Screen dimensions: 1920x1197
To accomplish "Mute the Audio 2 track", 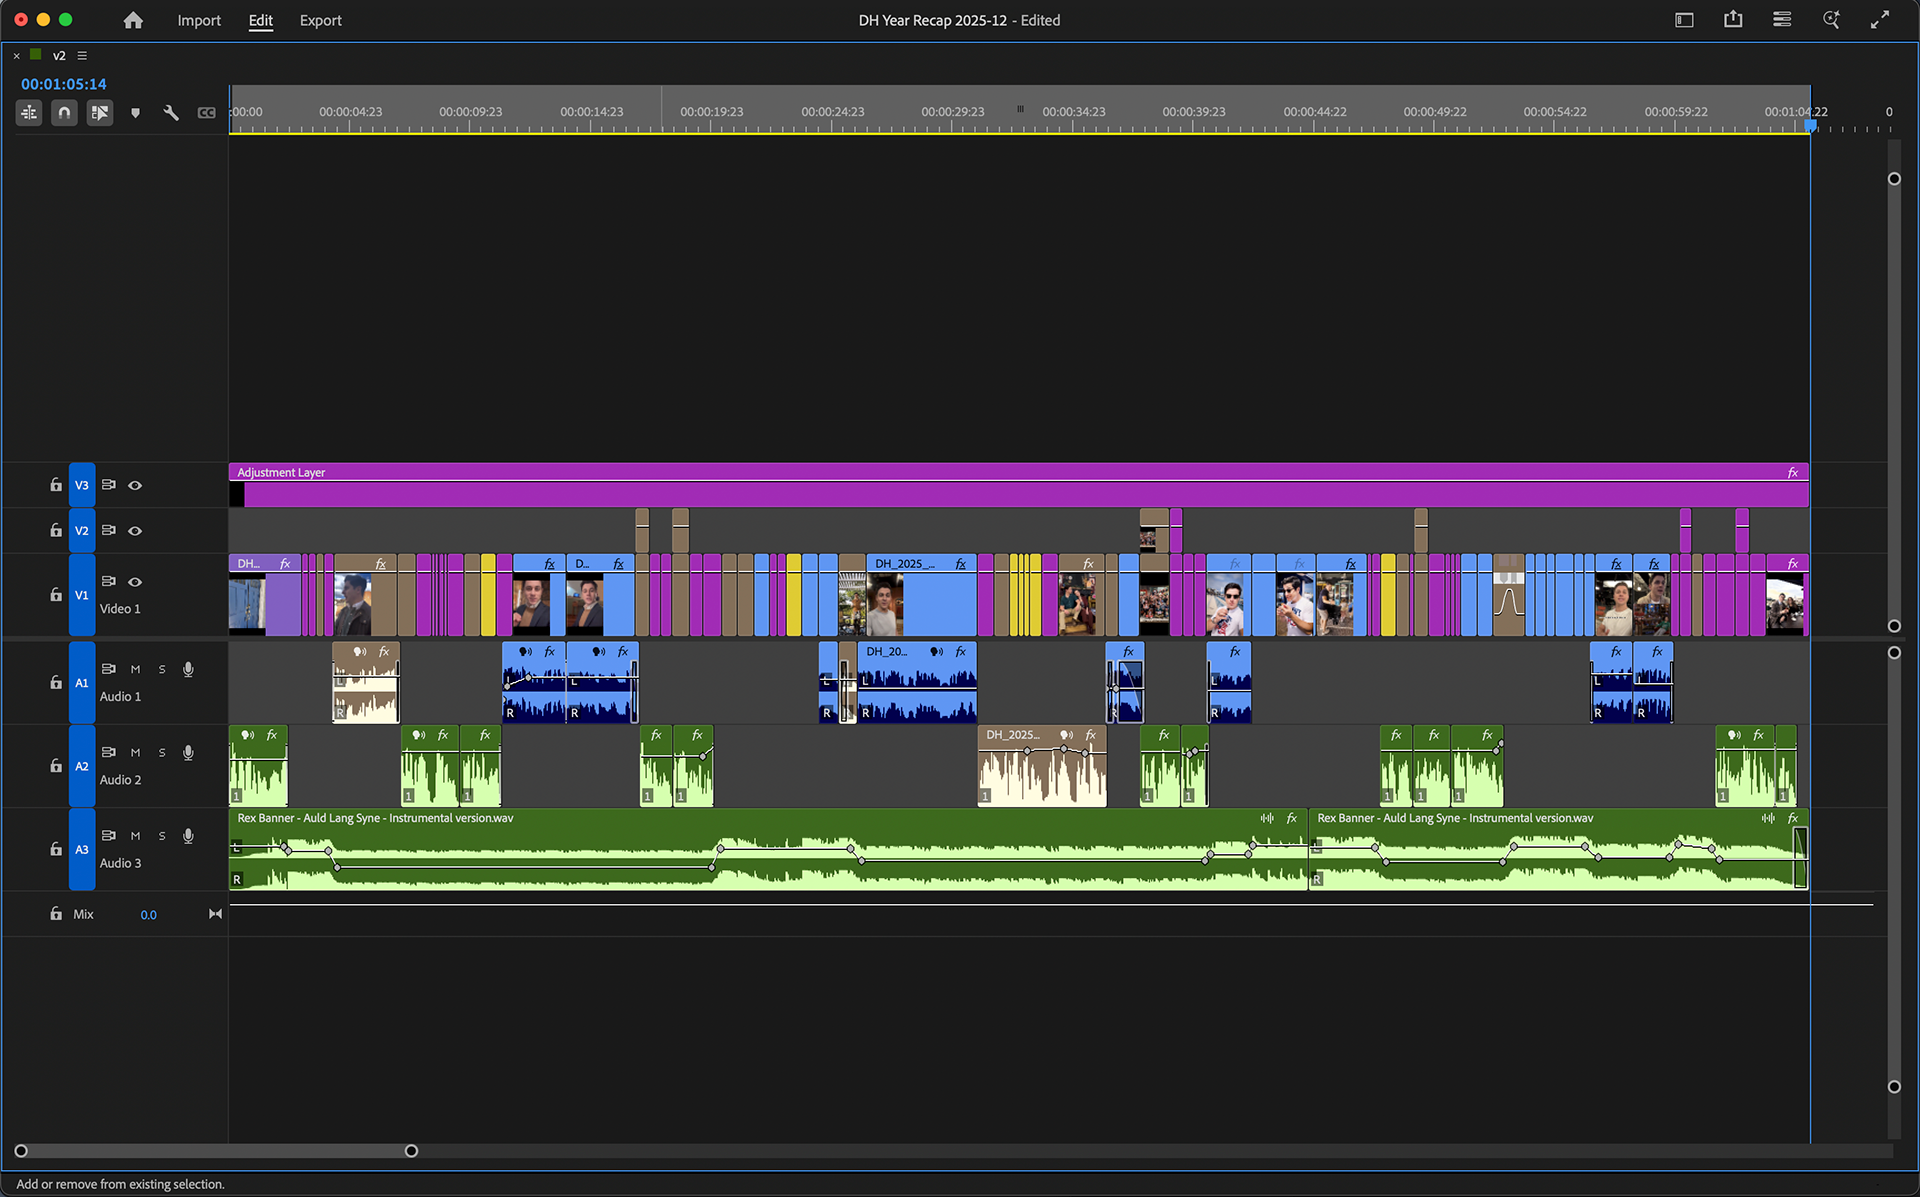I will [135, 752].
